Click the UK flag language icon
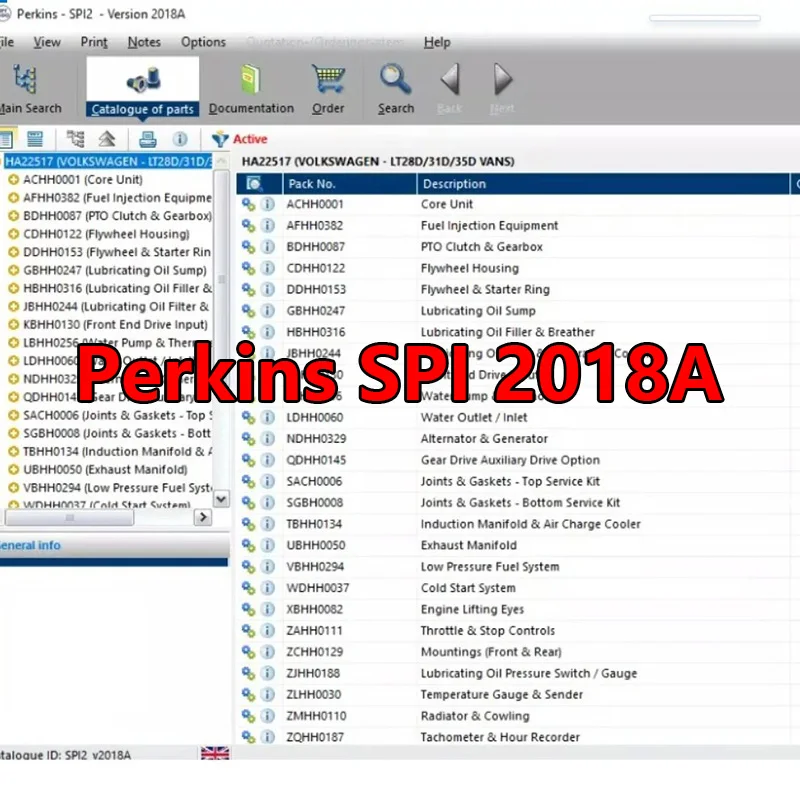800x800 pixels. [215, 753]
